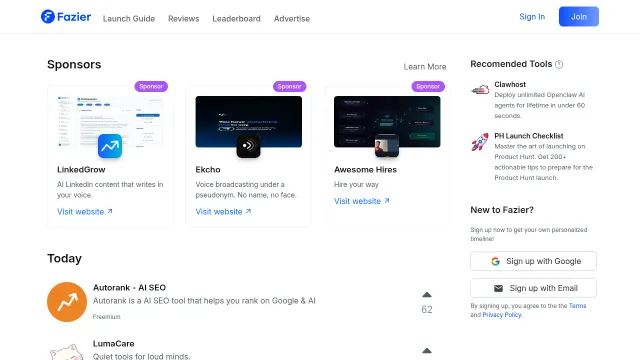Open the Terms link
Viewport: 640px width, 360px height.
tap(578, 306)
